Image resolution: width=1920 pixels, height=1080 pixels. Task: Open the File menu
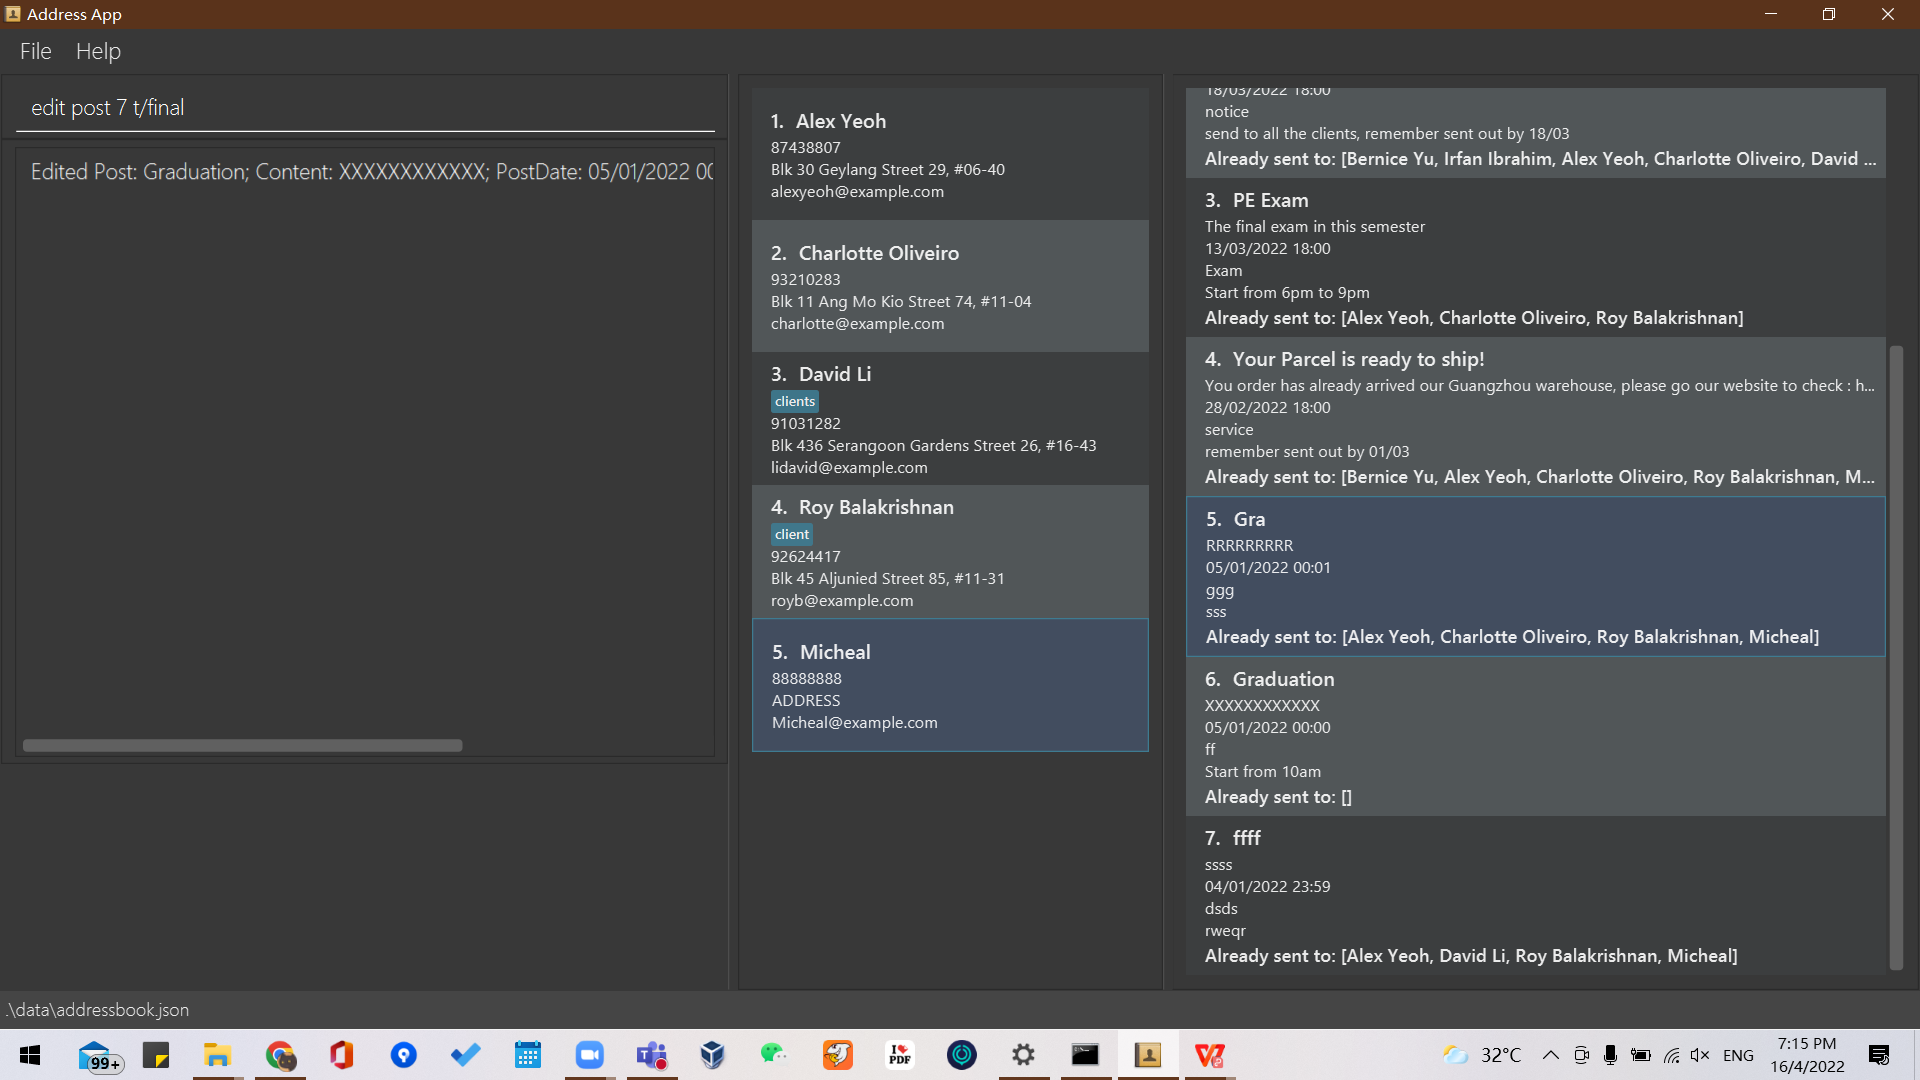[35, 51]
